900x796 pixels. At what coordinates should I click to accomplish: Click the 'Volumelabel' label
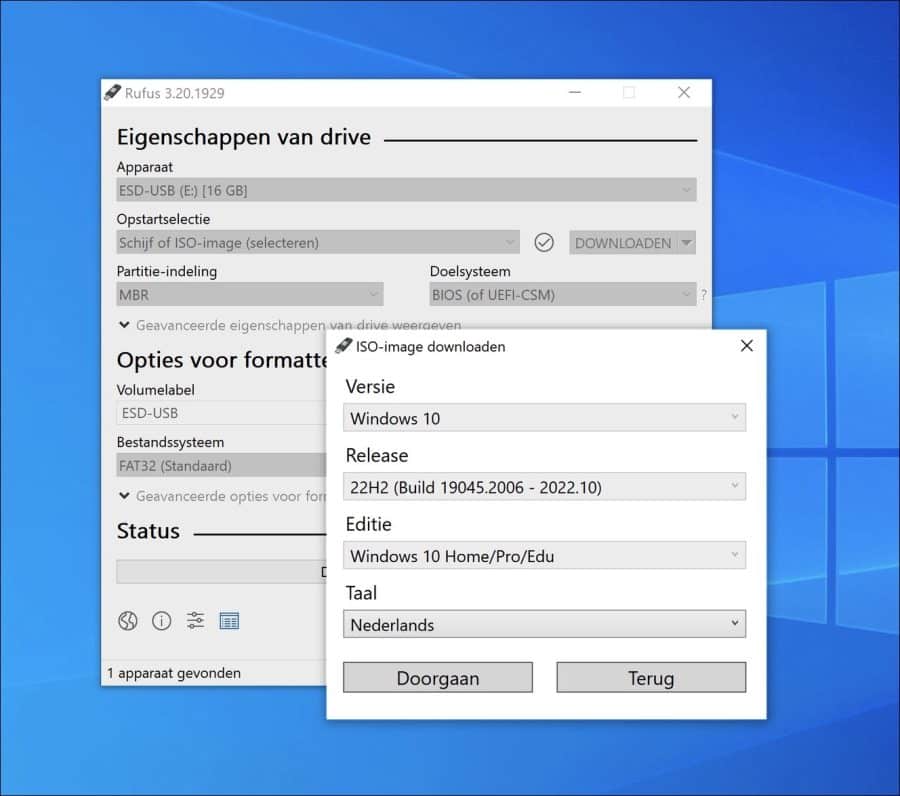(156, 390)
